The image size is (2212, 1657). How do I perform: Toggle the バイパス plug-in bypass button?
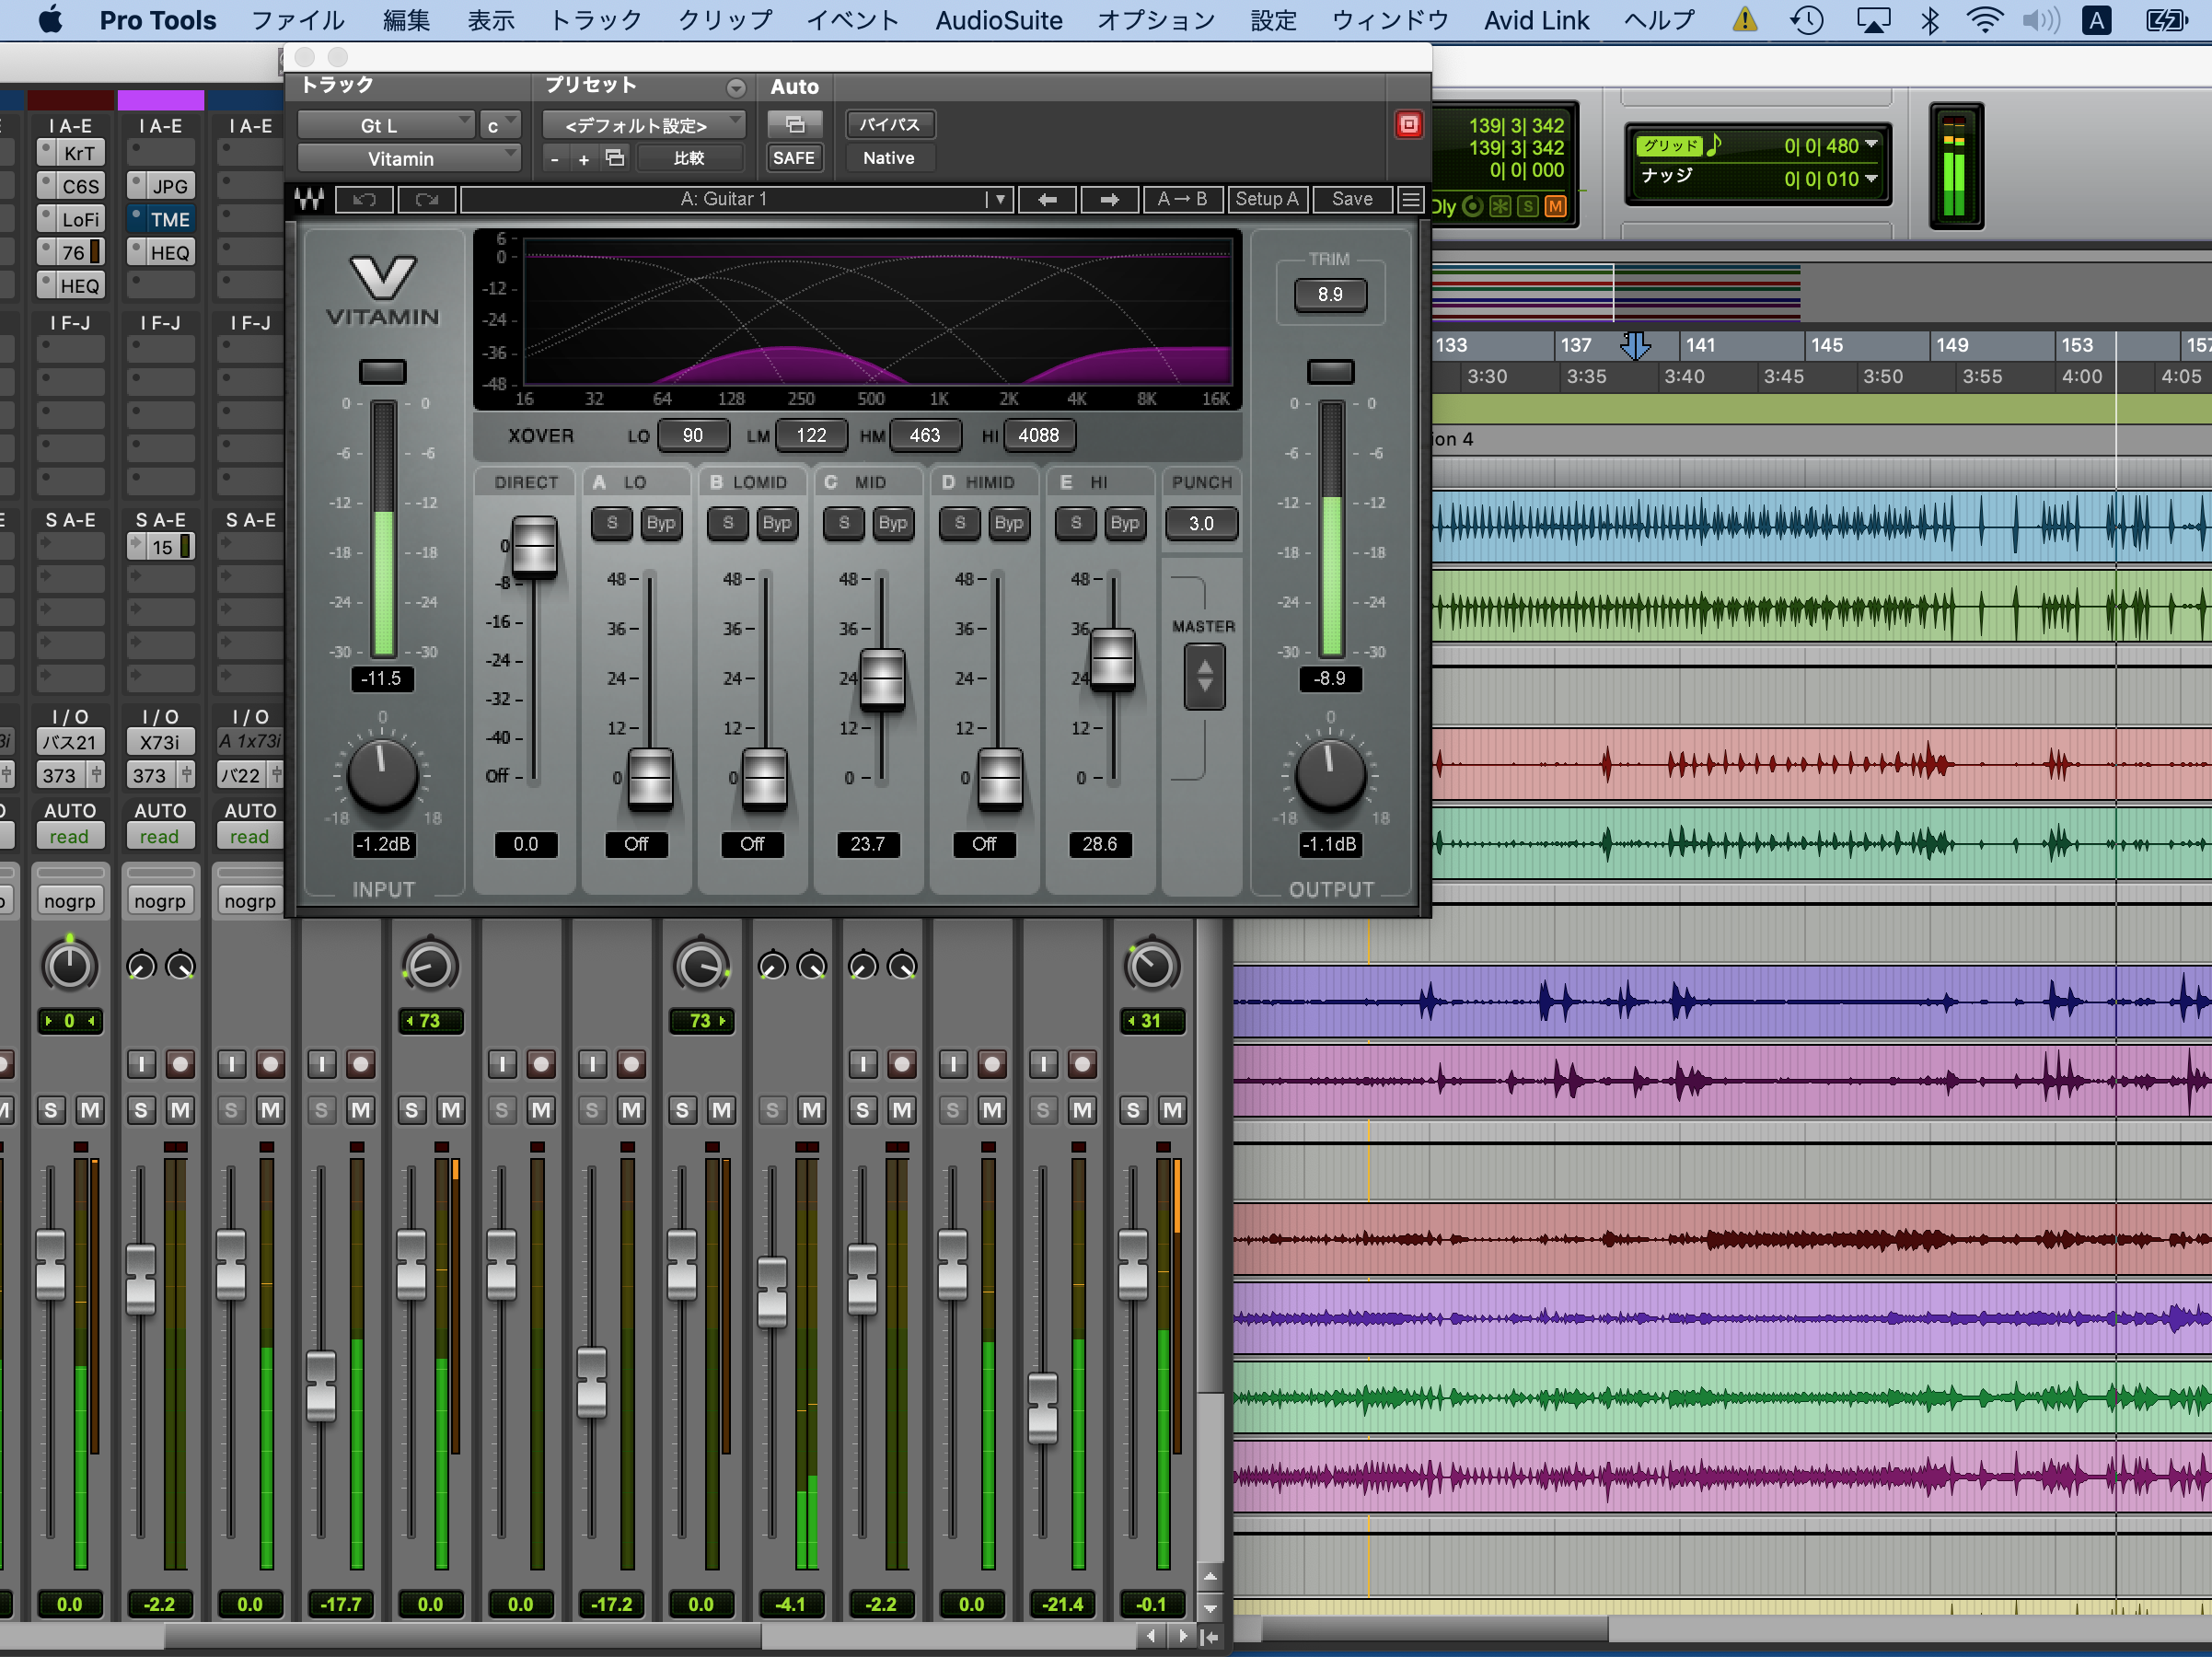pyautogui.click(x=890, y=124)
